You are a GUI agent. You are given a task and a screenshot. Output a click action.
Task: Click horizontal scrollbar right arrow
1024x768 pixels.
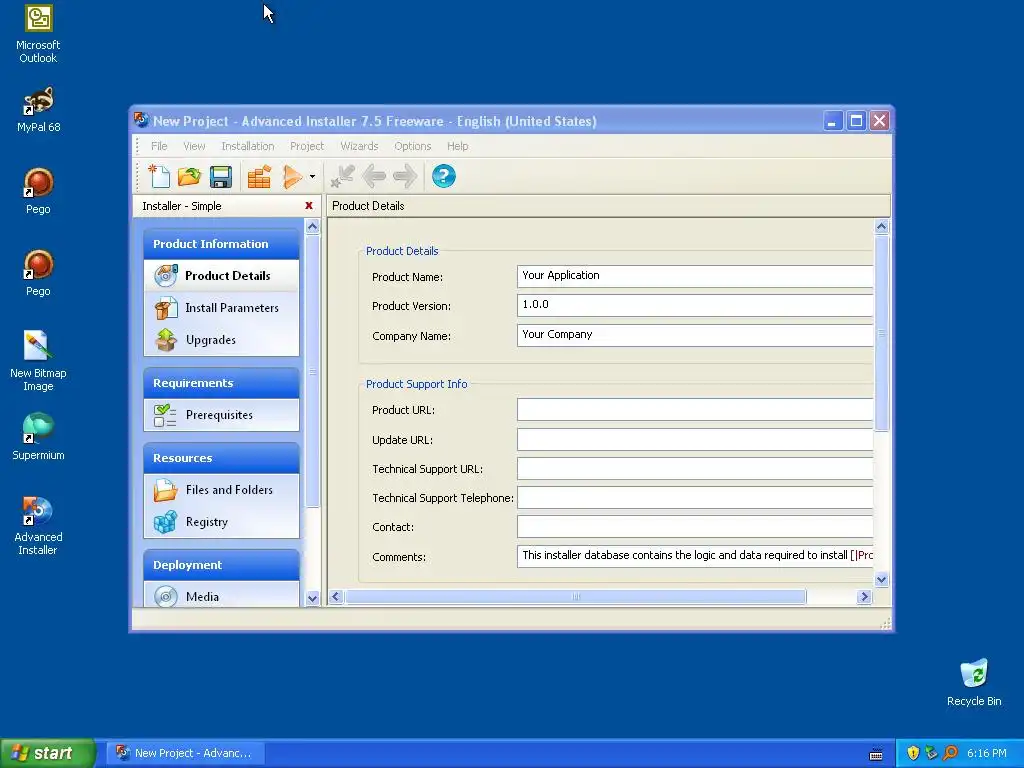[865, 596]
